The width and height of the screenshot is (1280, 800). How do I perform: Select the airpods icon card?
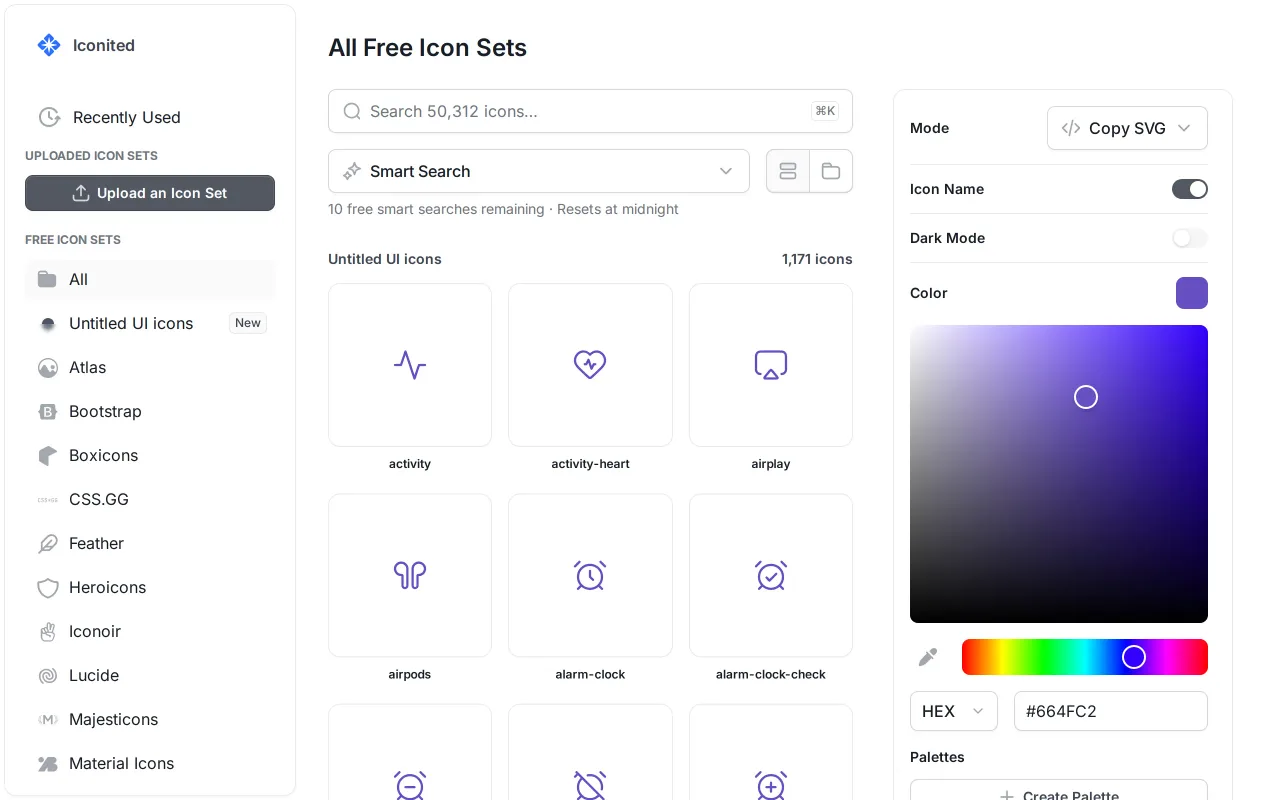(410, 575)
